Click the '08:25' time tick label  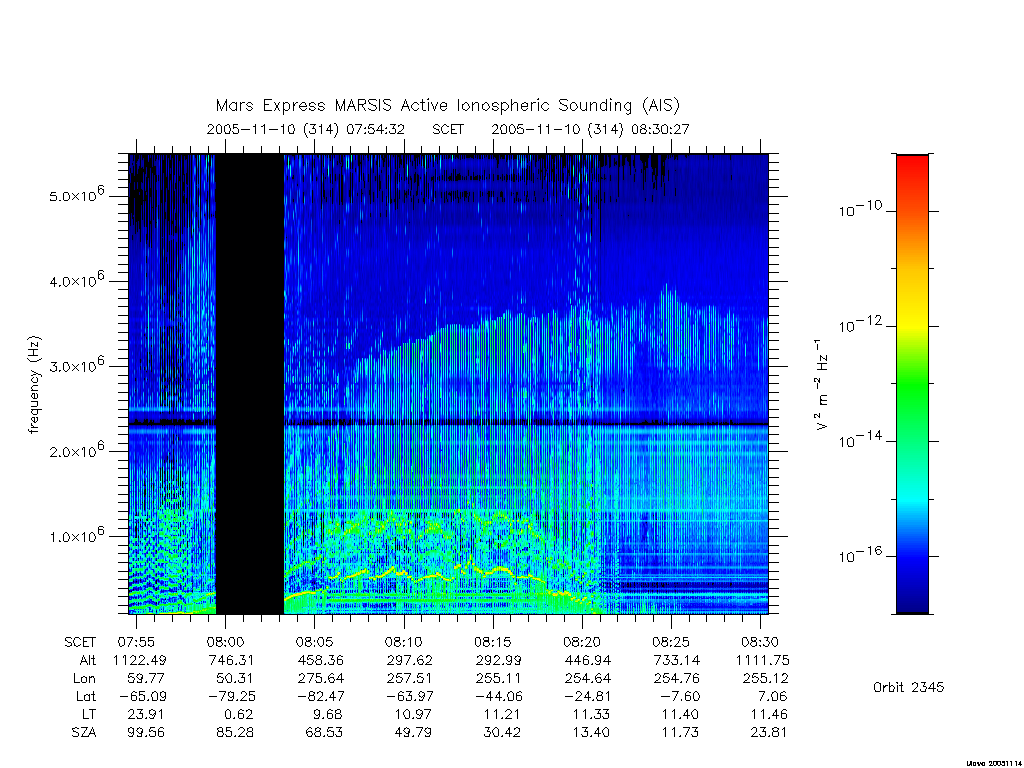coord(671,642)
